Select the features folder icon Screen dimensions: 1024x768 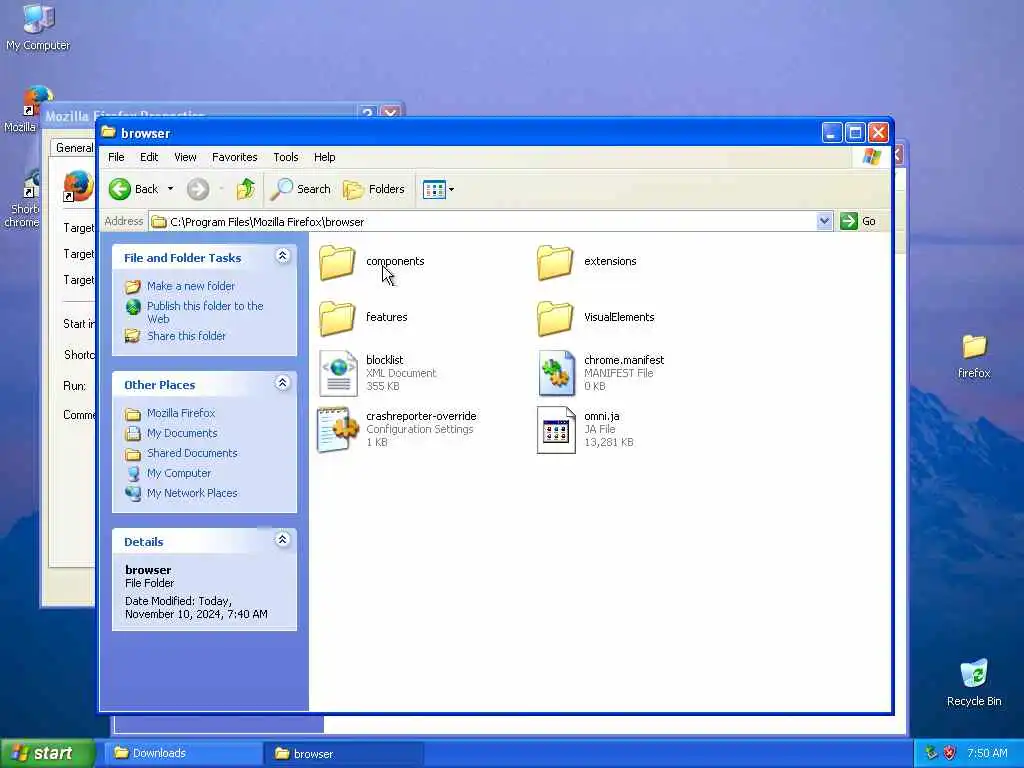[337, 318]
